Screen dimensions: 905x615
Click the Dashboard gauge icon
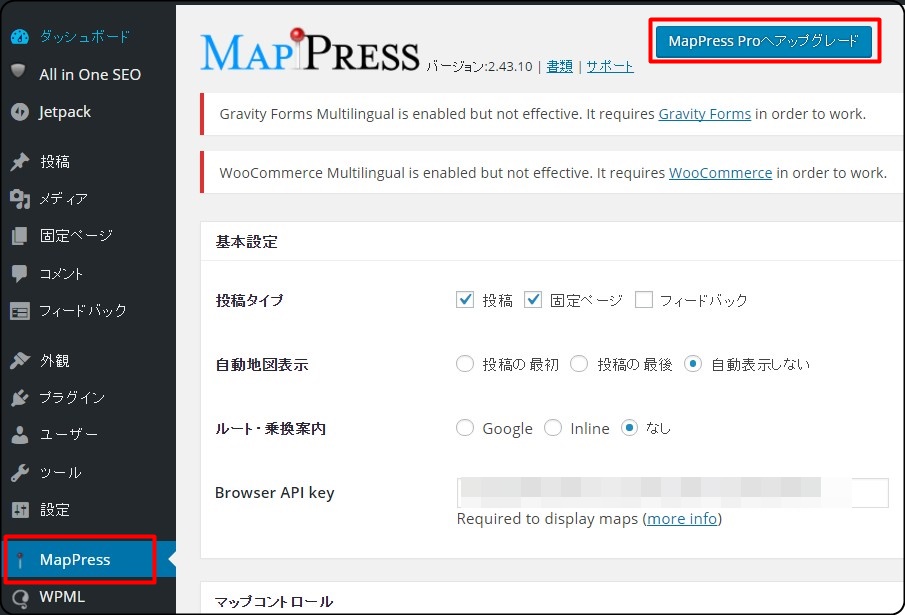pyautogui.click(x=20, y=37)
